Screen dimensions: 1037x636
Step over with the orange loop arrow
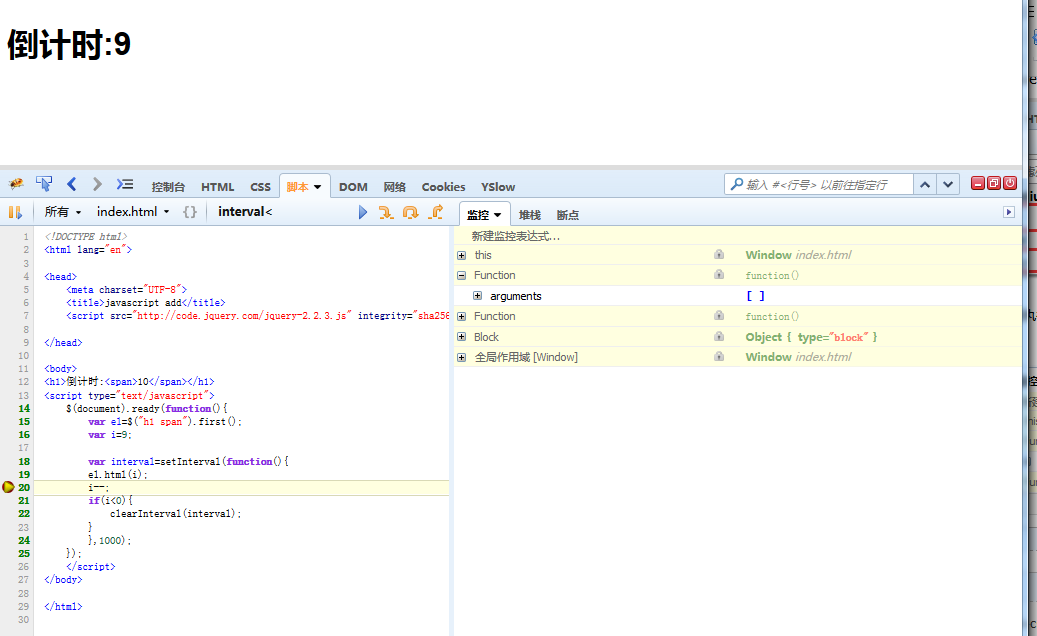tap(411, 212)
